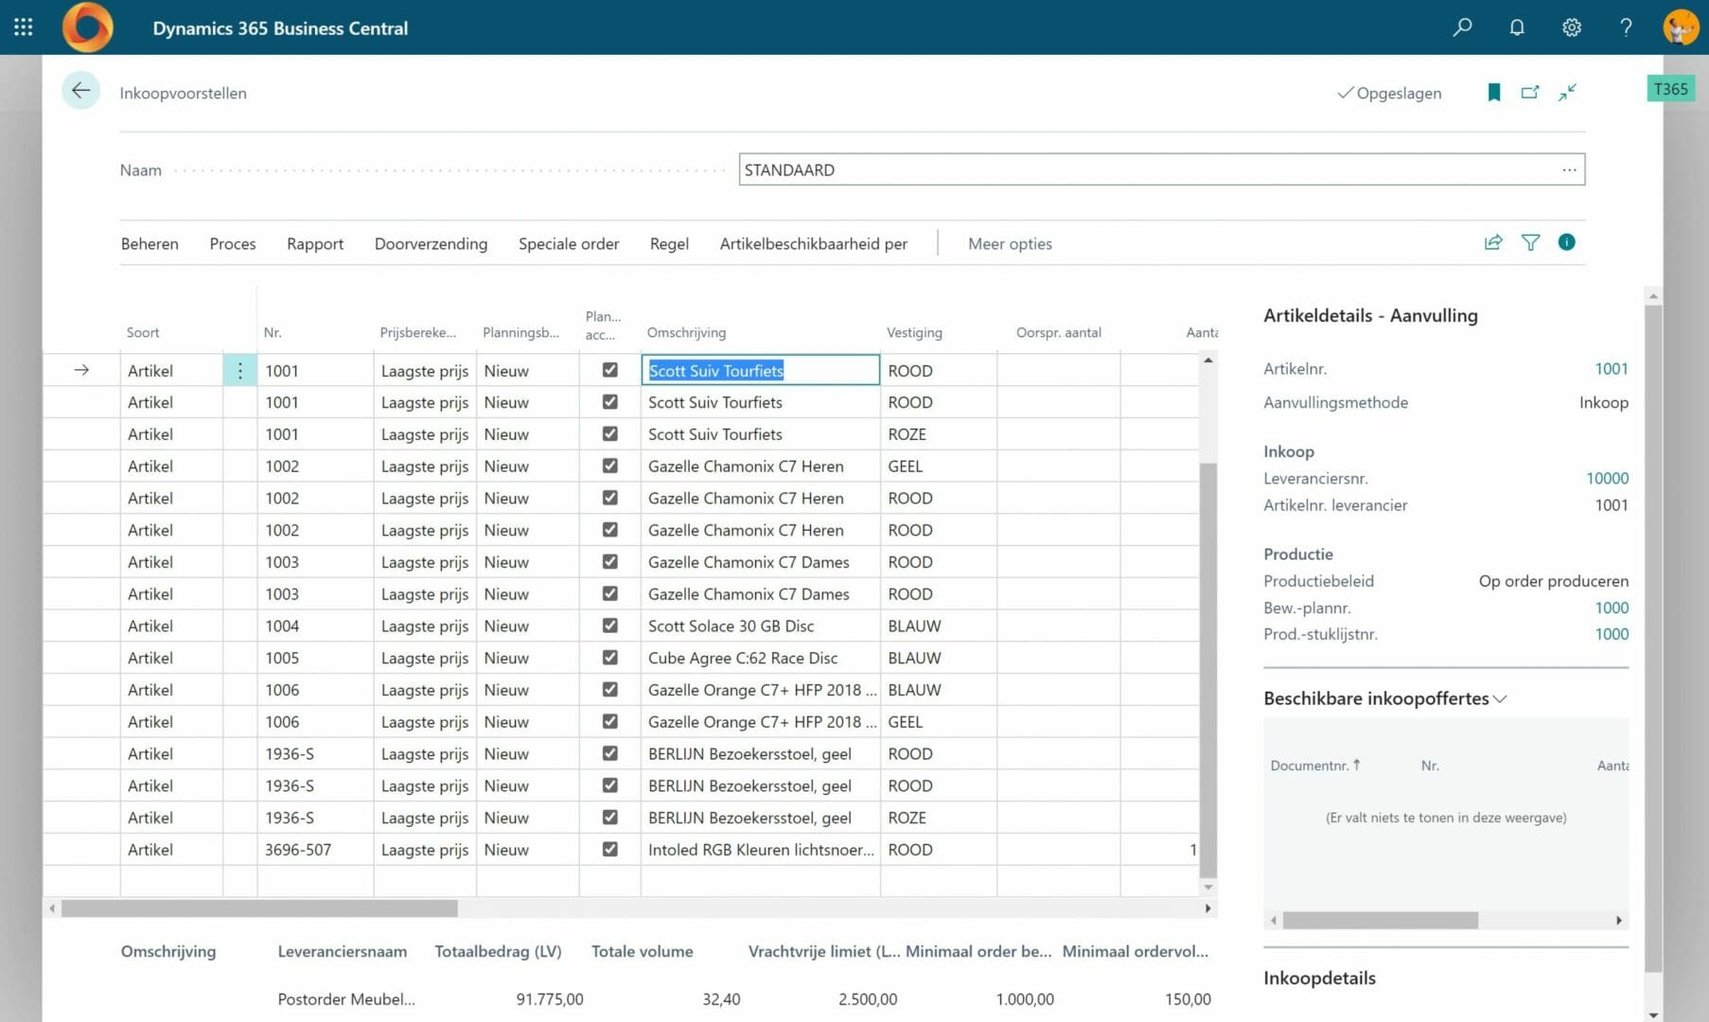Open Prod.-stuklijstnr. 1000 link
Viewport: 1709px width, 1022px height.
tap(1611, 634)
